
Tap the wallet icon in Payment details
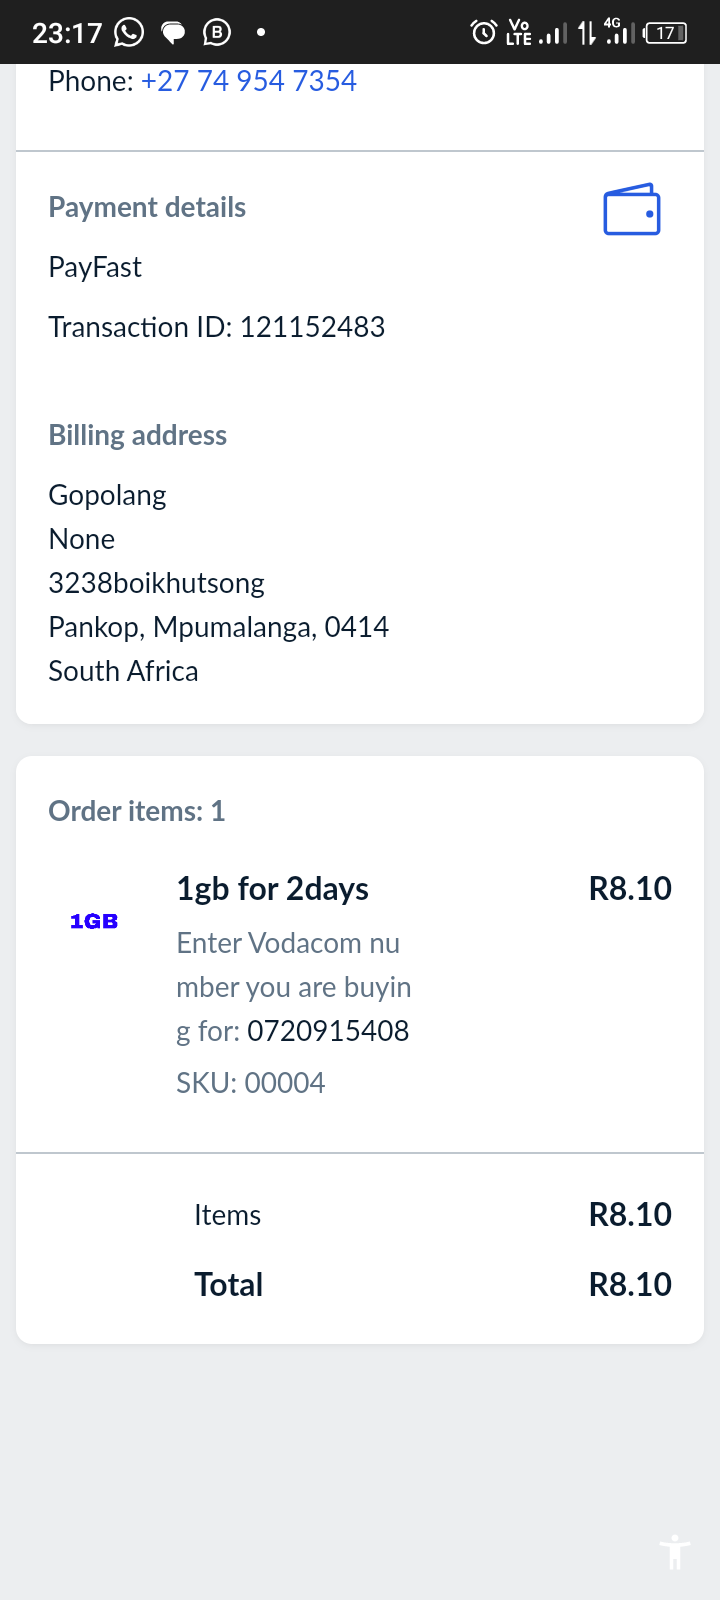click(x=631, y=210)
